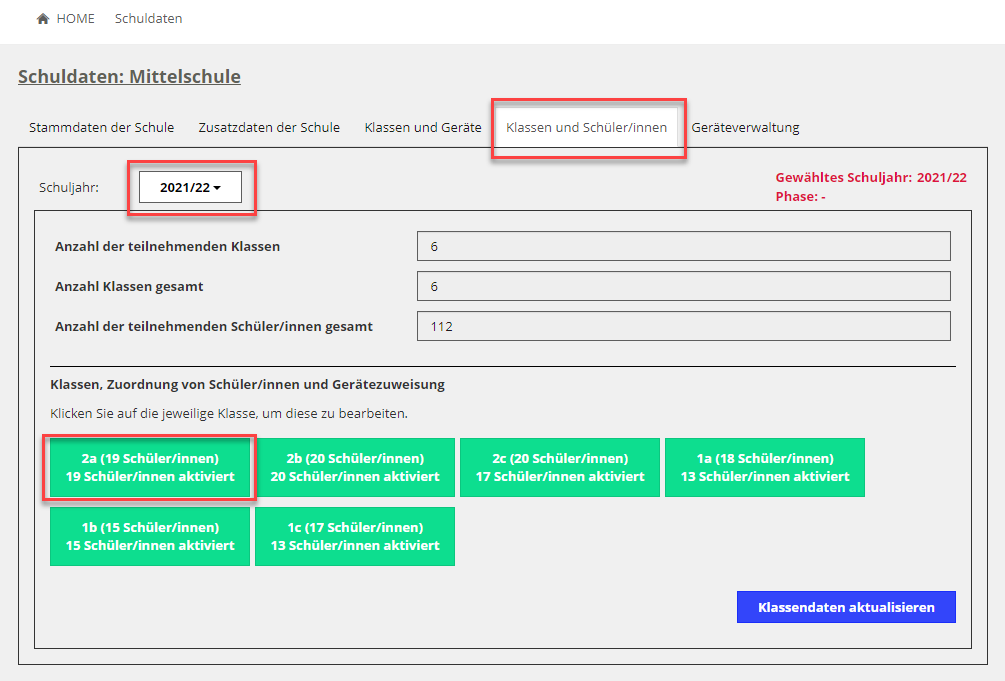Open the HOME breadcrumb text link
Viewport: 1005px width, 681px height.
tap(75, 19)
